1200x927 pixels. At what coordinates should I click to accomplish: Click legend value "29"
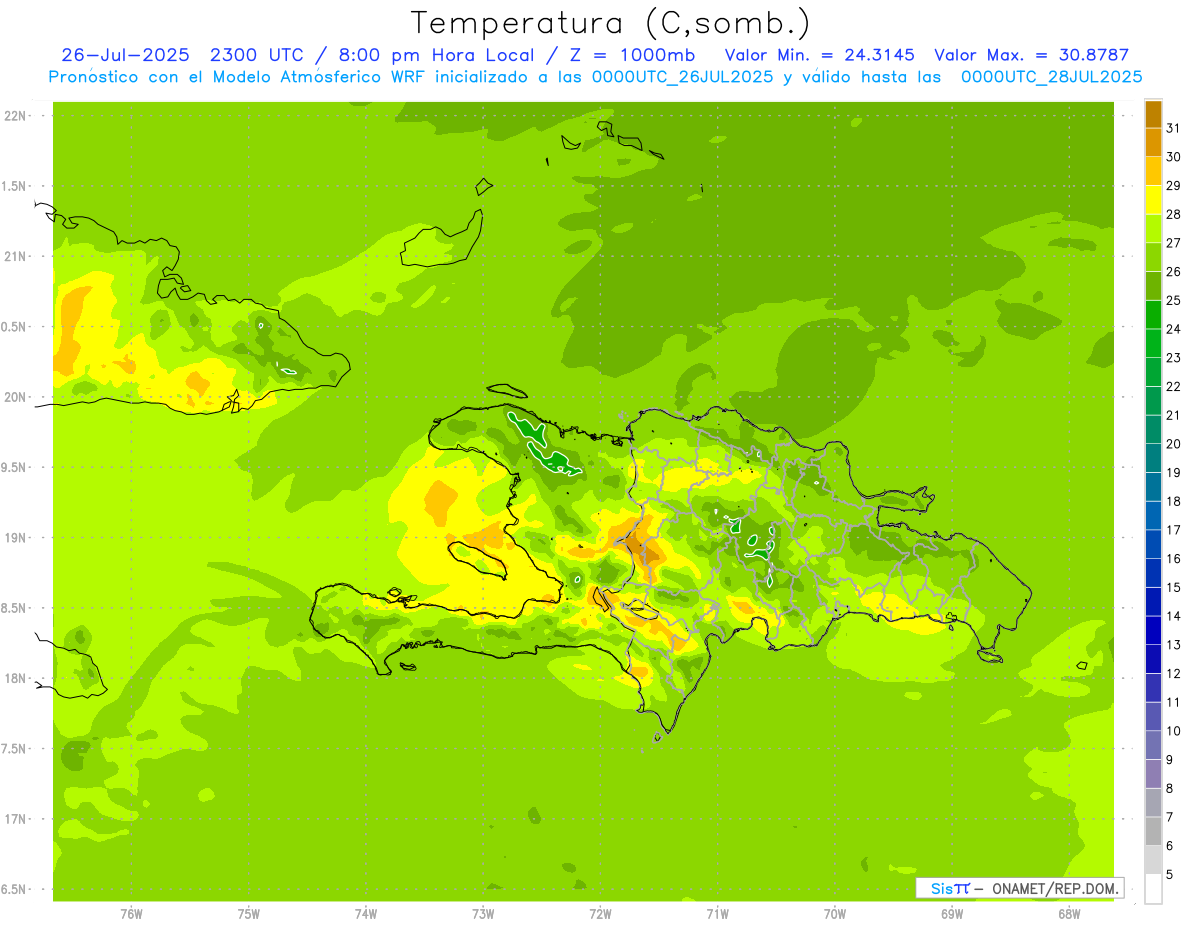click(1174, 186)
